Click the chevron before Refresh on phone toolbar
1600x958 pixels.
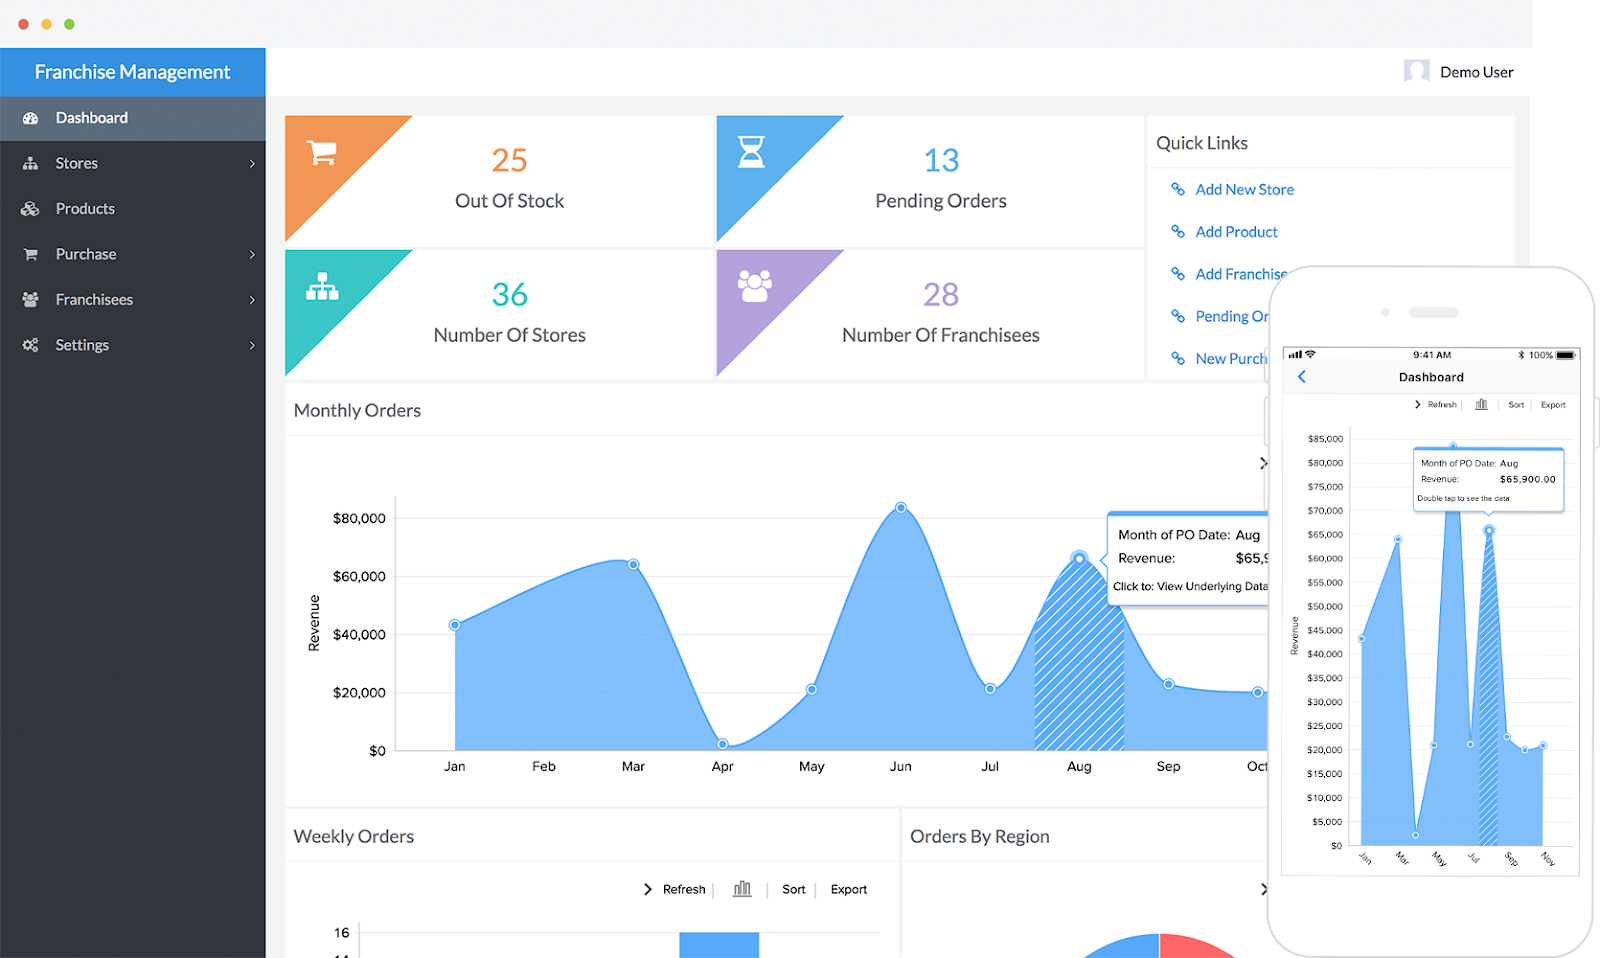(x=1418, y=405)
